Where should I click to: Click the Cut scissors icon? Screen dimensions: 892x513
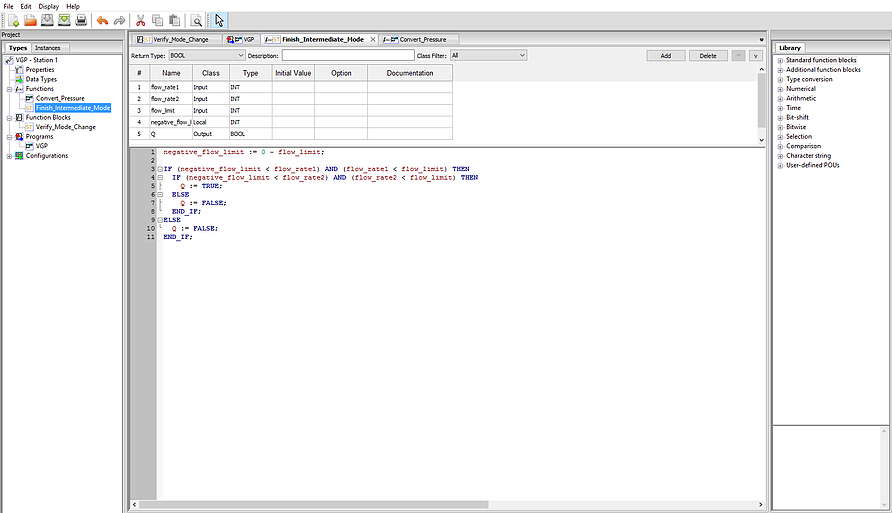tap(140, 20)
